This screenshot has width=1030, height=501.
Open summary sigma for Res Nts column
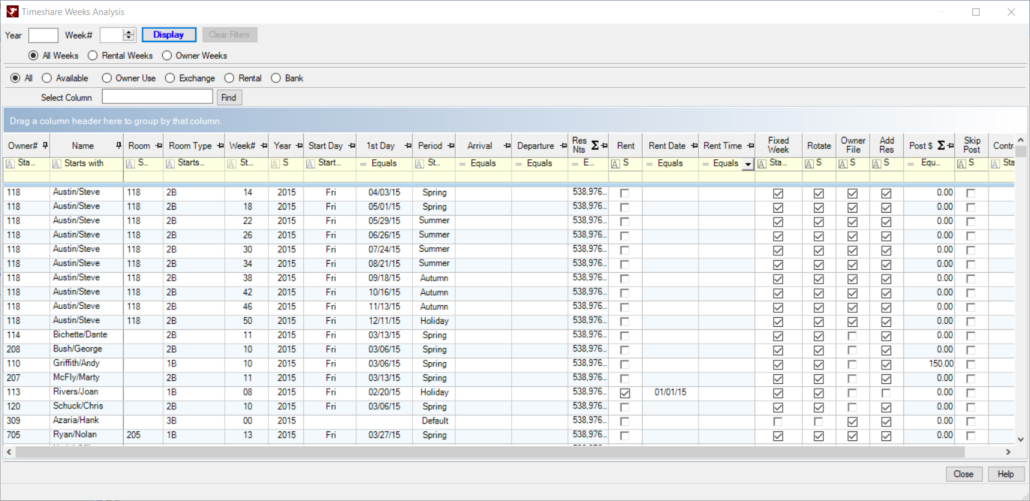click(x=594, y=146)
